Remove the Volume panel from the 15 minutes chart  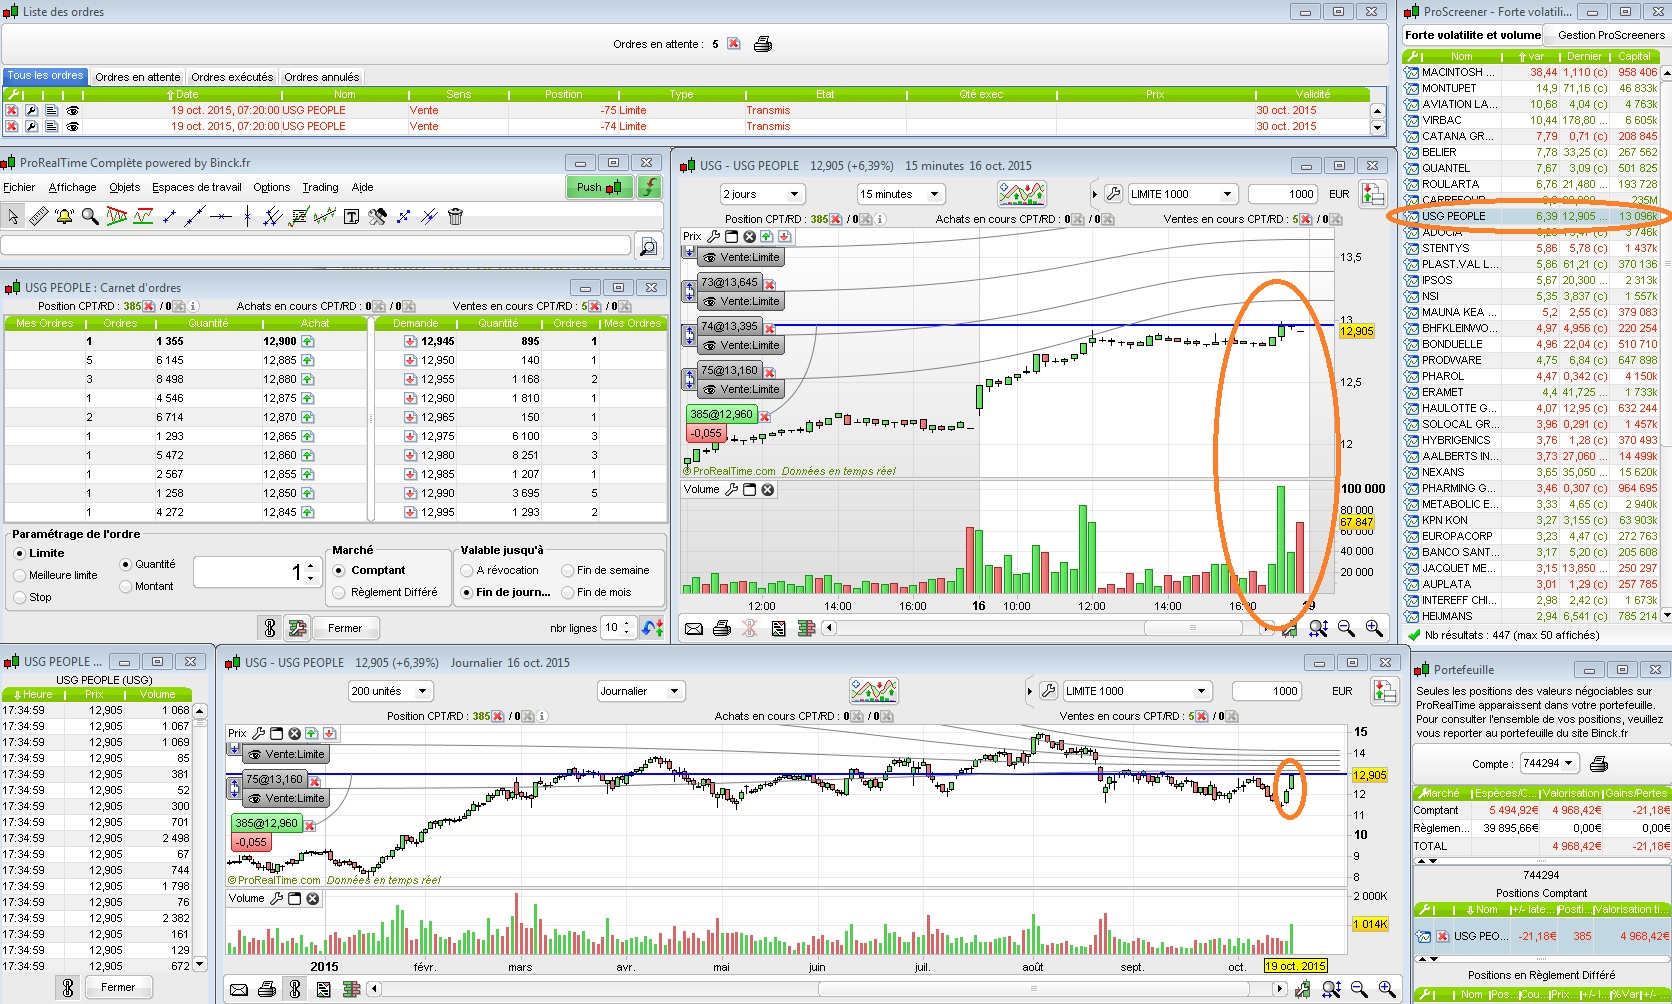[x=767, y=490]
